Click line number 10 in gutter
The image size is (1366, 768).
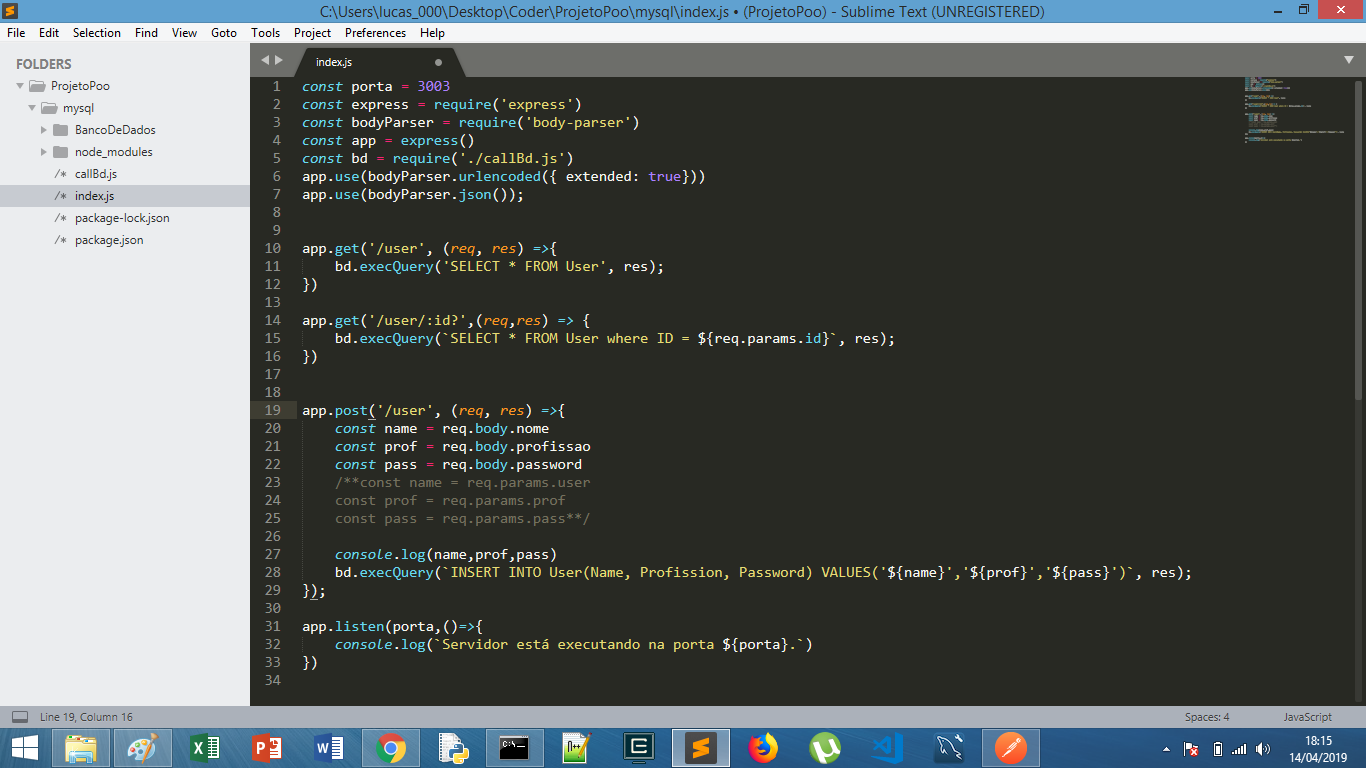point(273,248)
